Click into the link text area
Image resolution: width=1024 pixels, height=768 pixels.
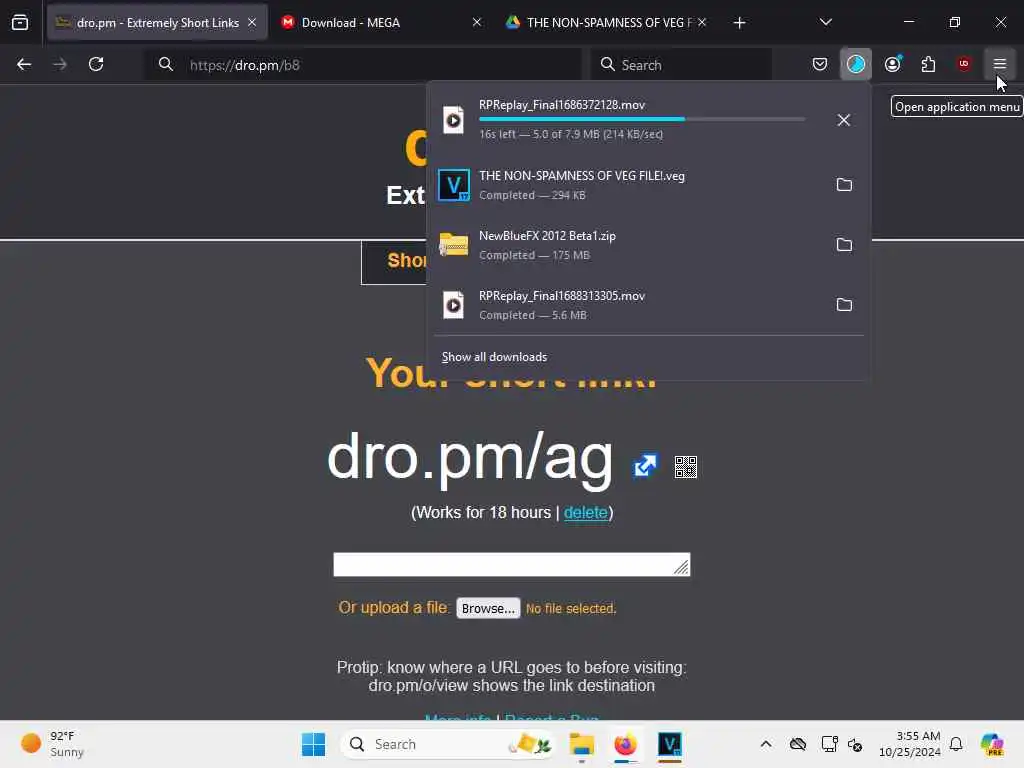(x=511, y=565)
